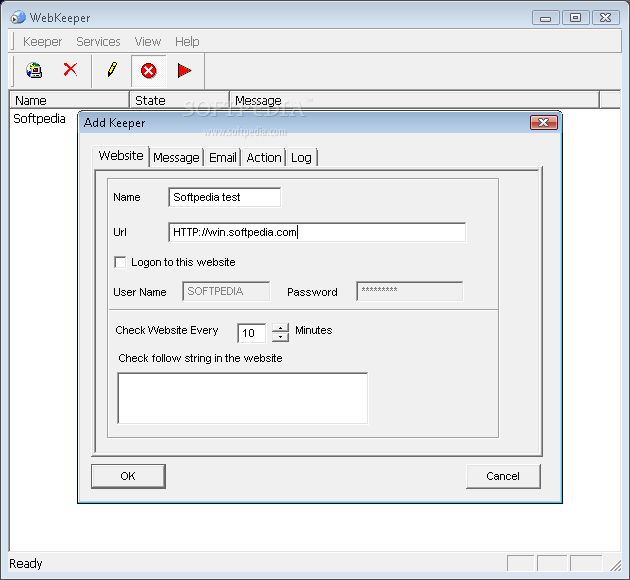Viewport: 630px width, 580px height.
Task: Open the View menu
Action: [147, 41]
